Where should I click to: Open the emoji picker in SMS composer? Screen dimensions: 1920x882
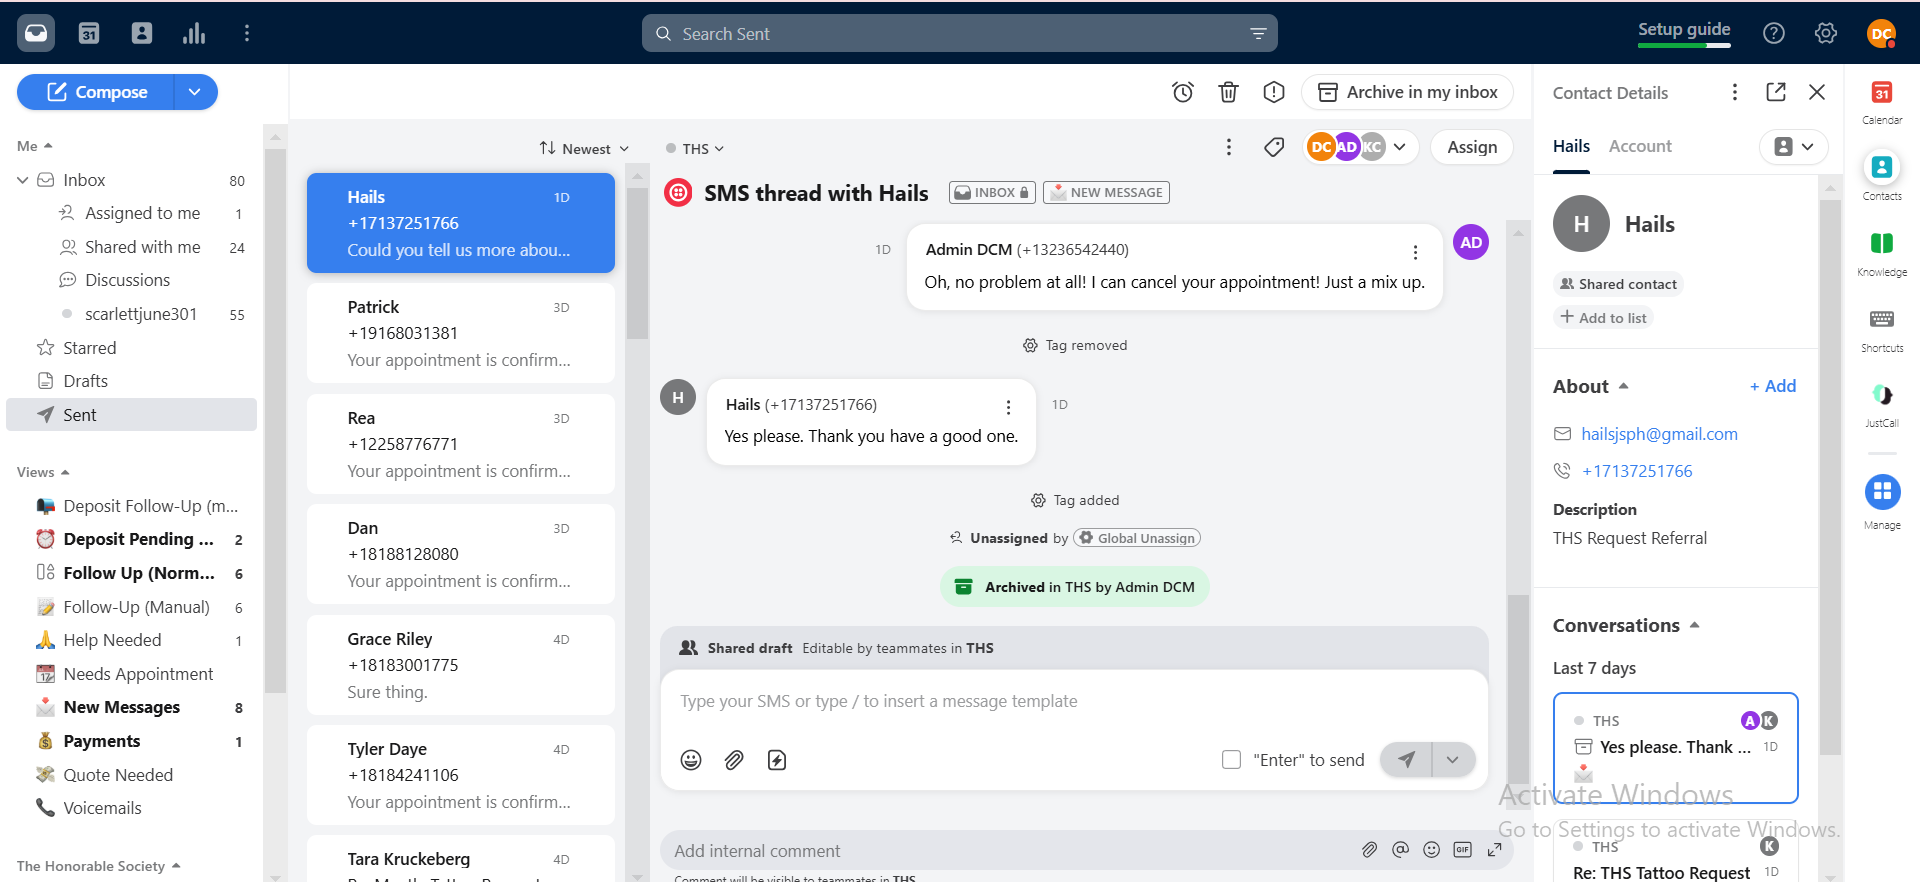tap(691, 760)
